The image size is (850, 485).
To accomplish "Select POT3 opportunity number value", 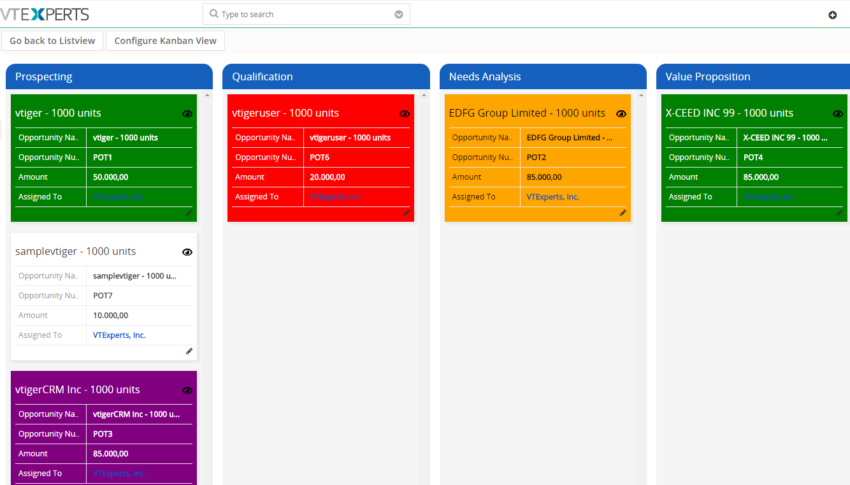I will click(102, 434).
